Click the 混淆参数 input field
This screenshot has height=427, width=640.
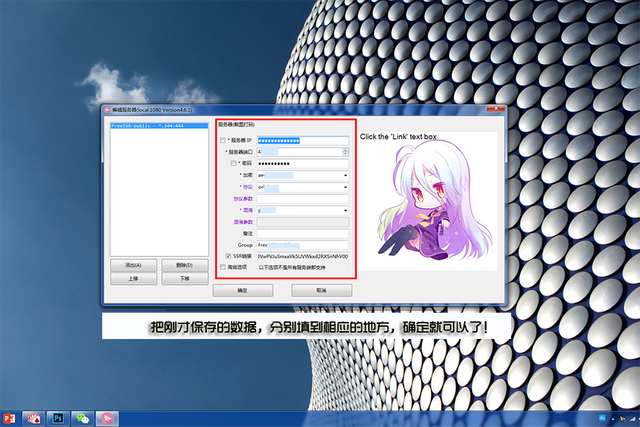pos(303,222)
